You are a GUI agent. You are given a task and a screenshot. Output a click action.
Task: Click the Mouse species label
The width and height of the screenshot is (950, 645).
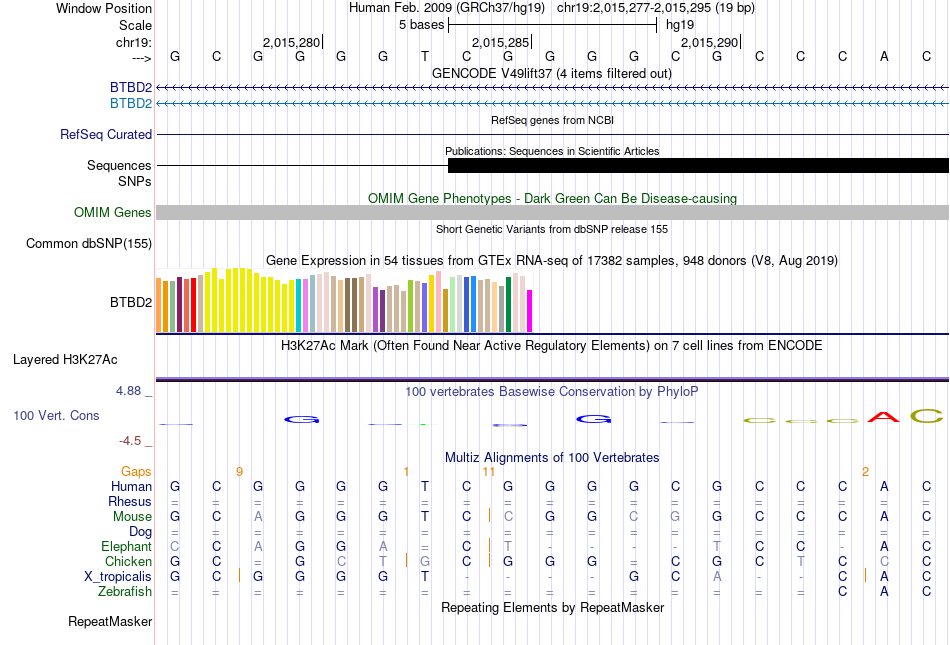(x=133, y=517)
